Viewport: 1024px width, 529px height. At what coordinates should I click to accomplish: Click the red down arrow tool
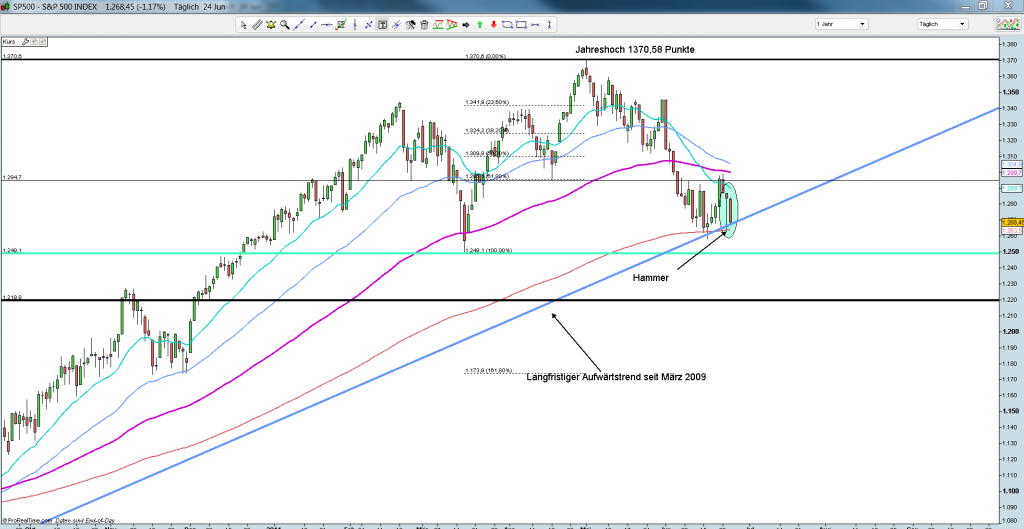[x=493, y=24]
